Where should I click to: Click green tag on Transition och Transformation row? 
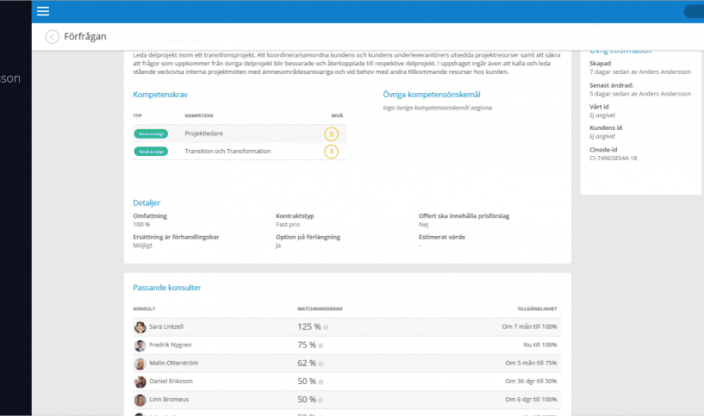[x=152, y=151]
